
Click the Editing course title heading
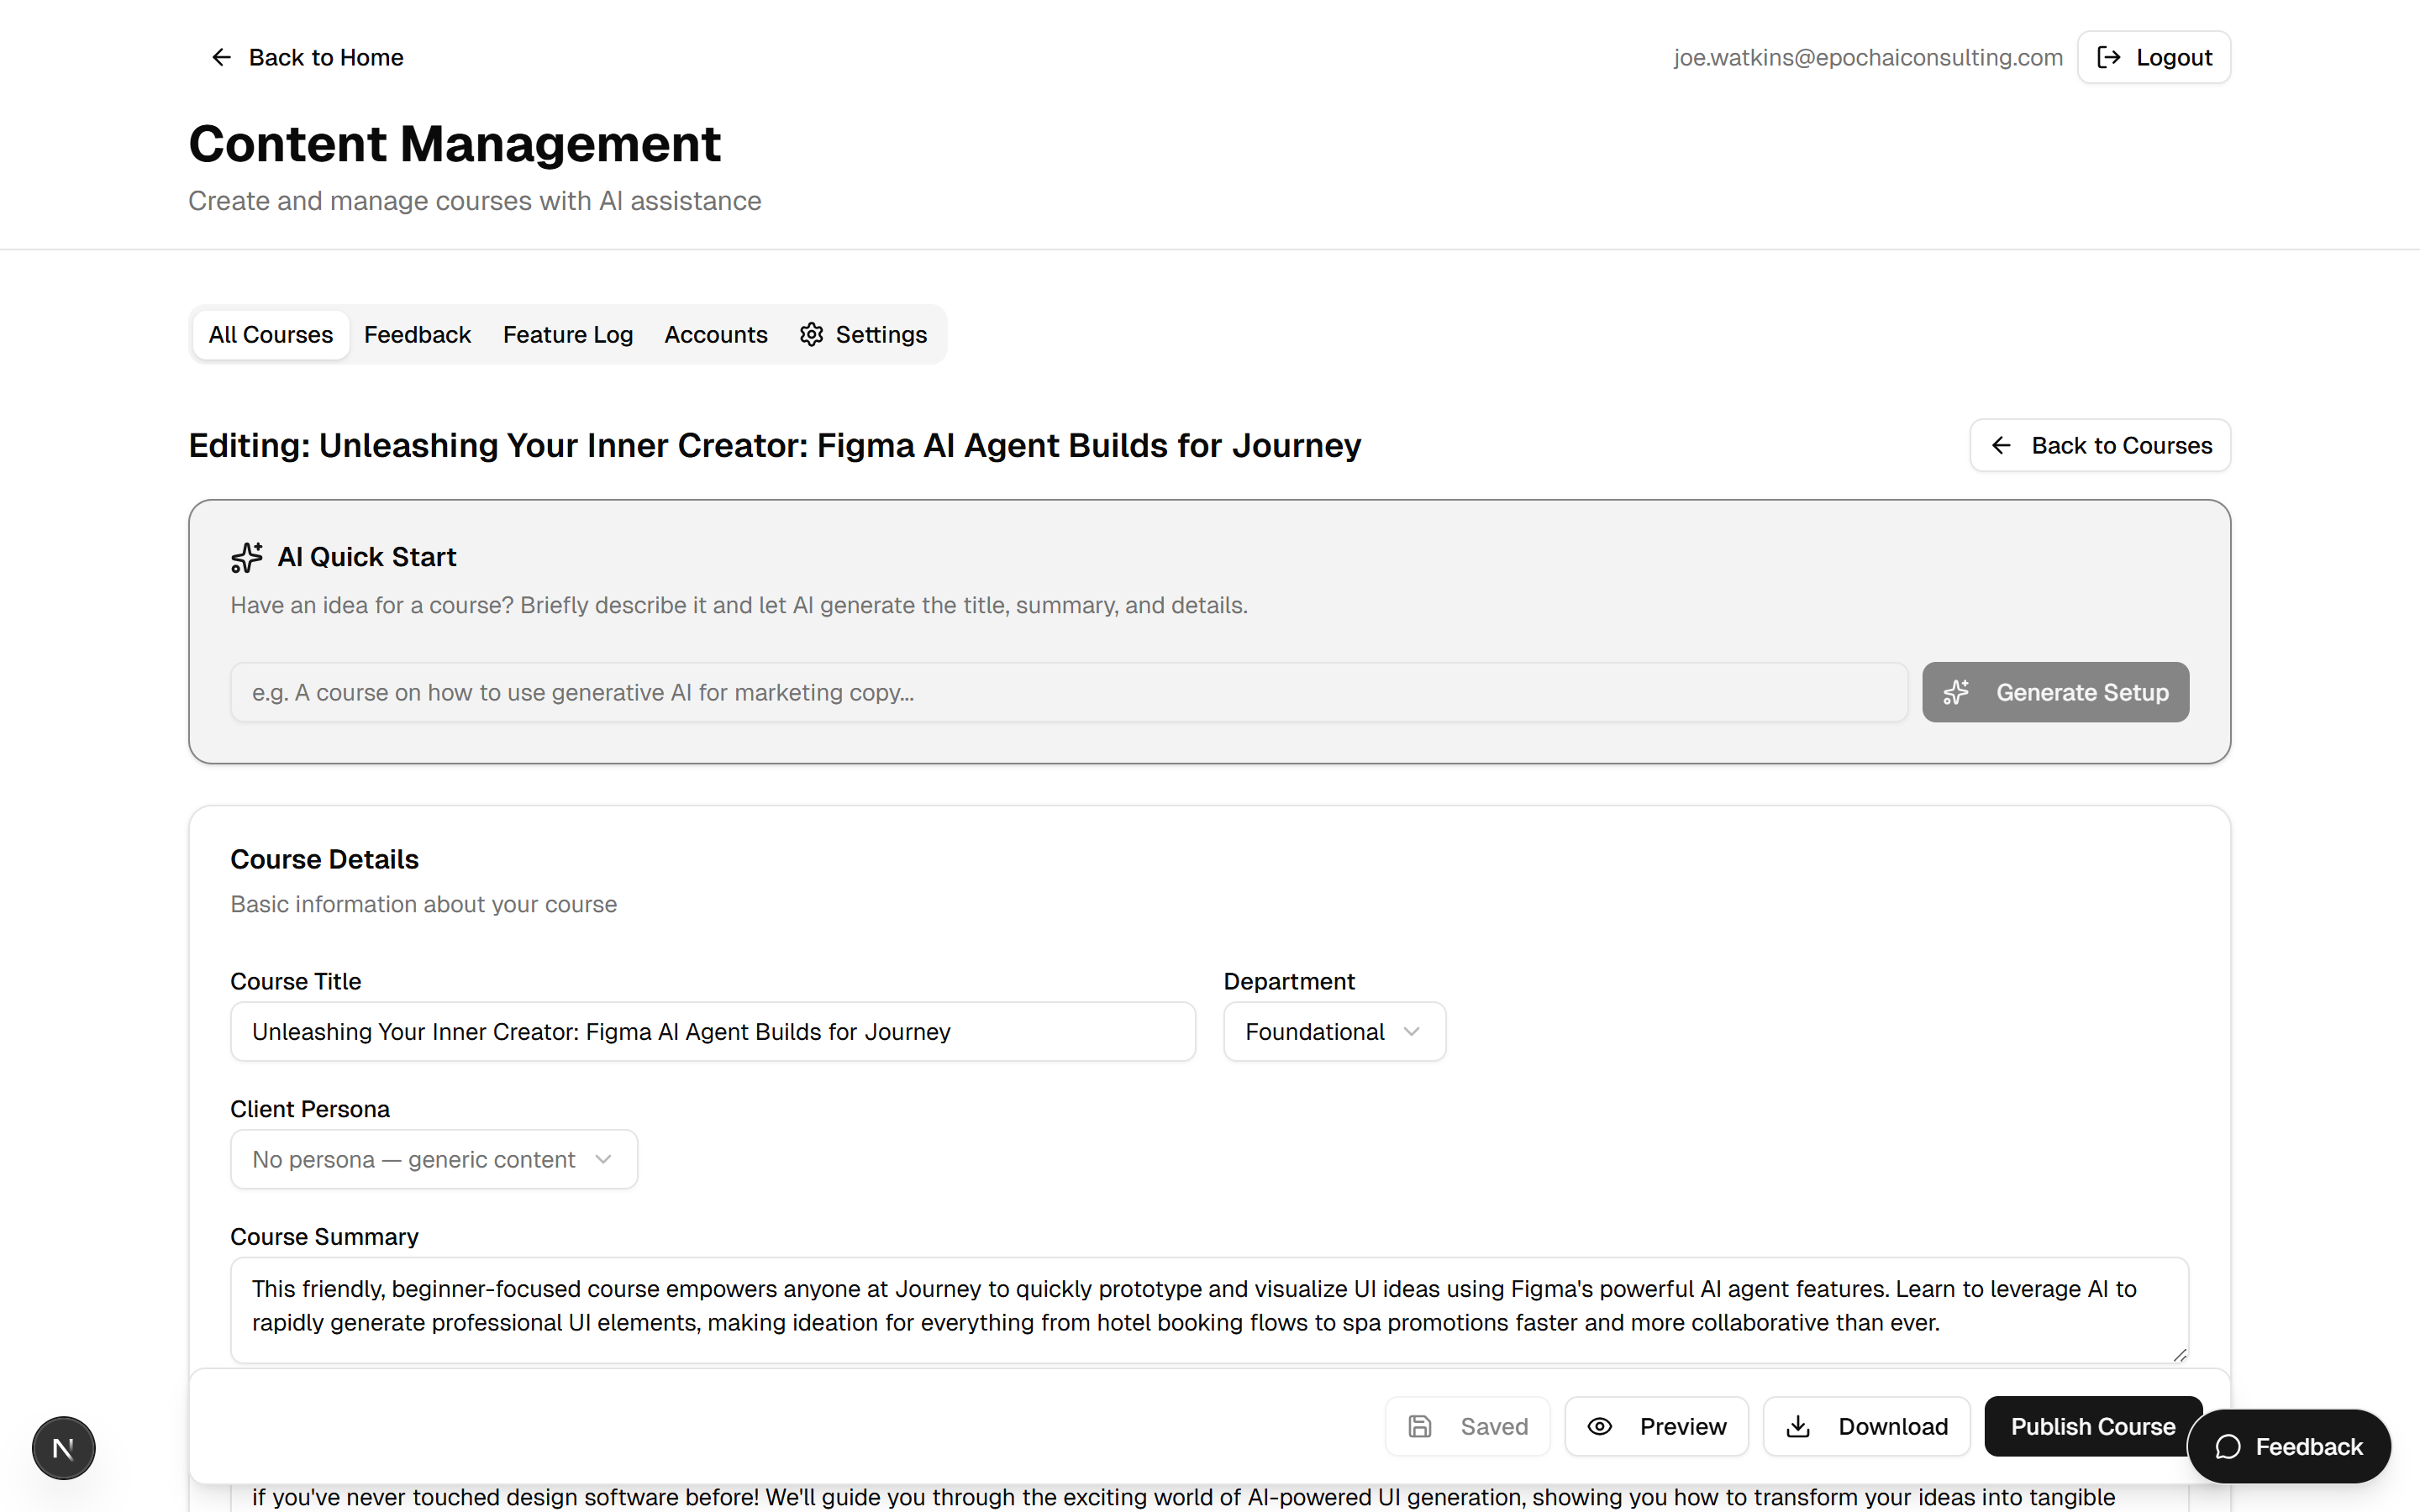point(775,445)
